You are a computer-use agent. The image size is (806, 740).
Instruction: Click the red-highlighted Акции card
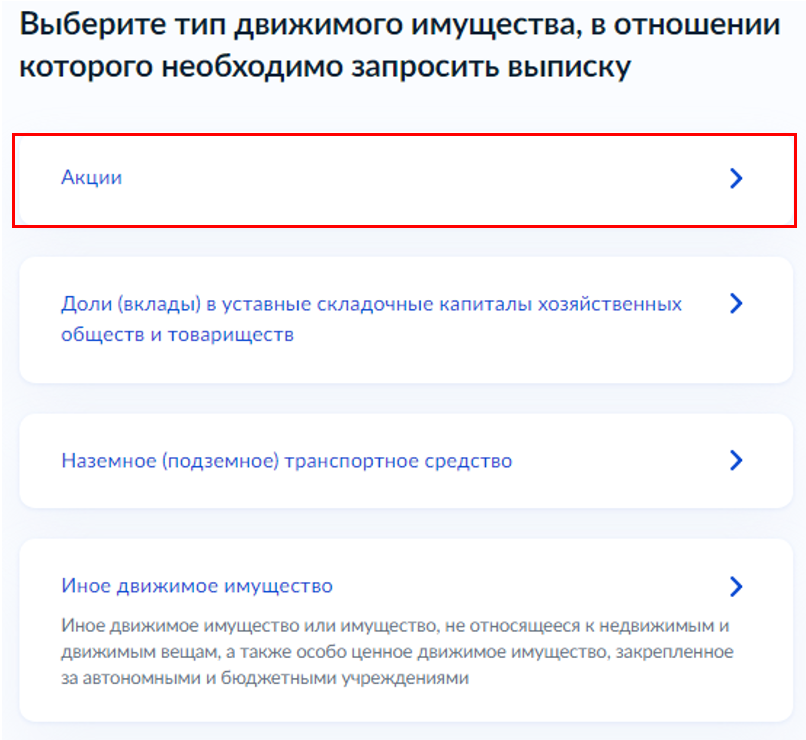400,180
